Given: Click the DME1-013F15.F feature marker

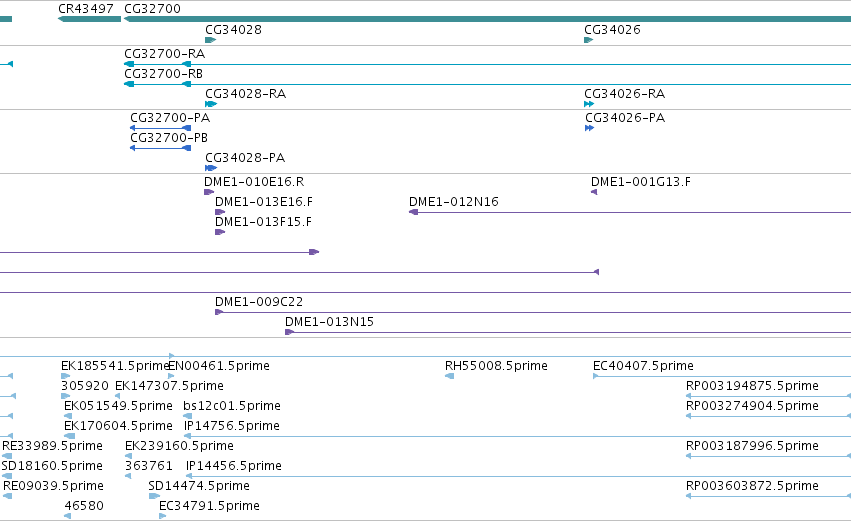Looking at the screenshot, I should (x=220, y=232).
